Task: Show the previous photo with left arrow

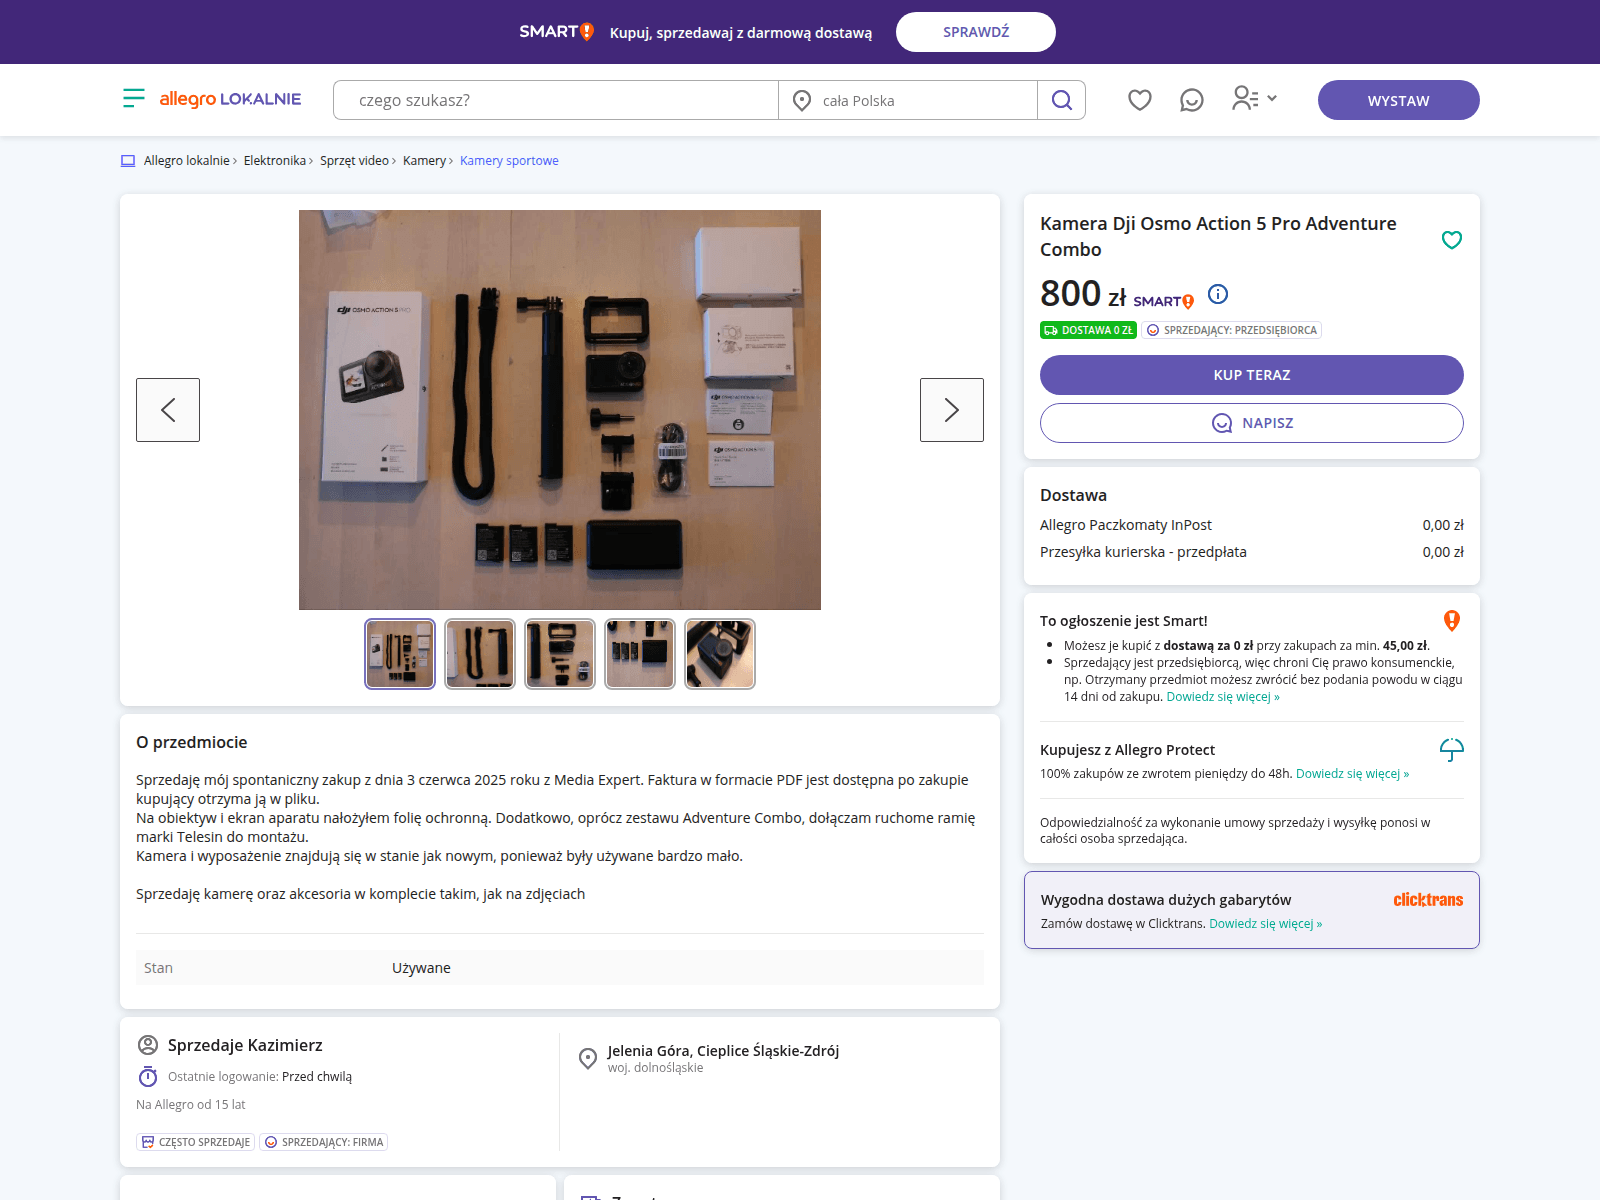Action: tap(168, 410)
